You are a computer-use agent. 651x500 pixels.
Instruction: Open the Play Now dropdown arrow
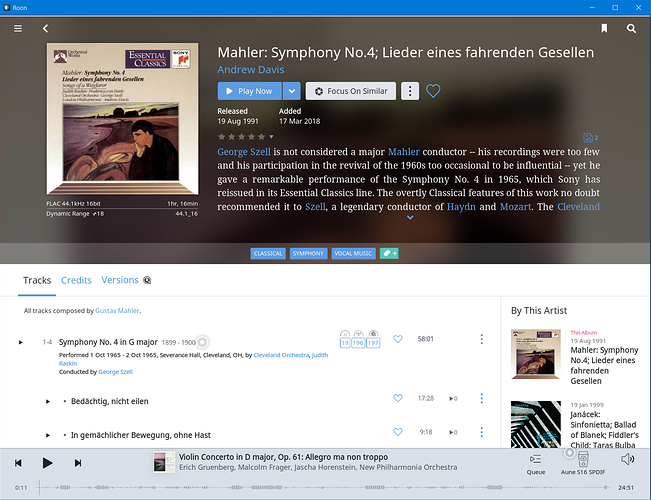[x=292, y=91]
